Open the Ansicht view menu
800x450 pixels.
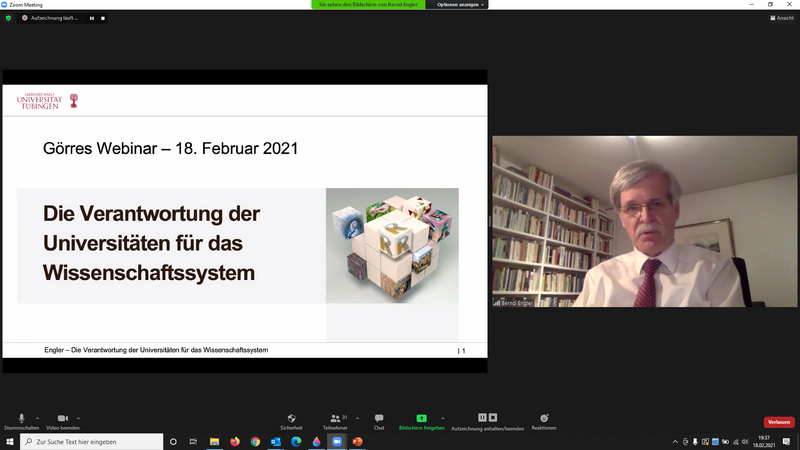pos(784,18)
